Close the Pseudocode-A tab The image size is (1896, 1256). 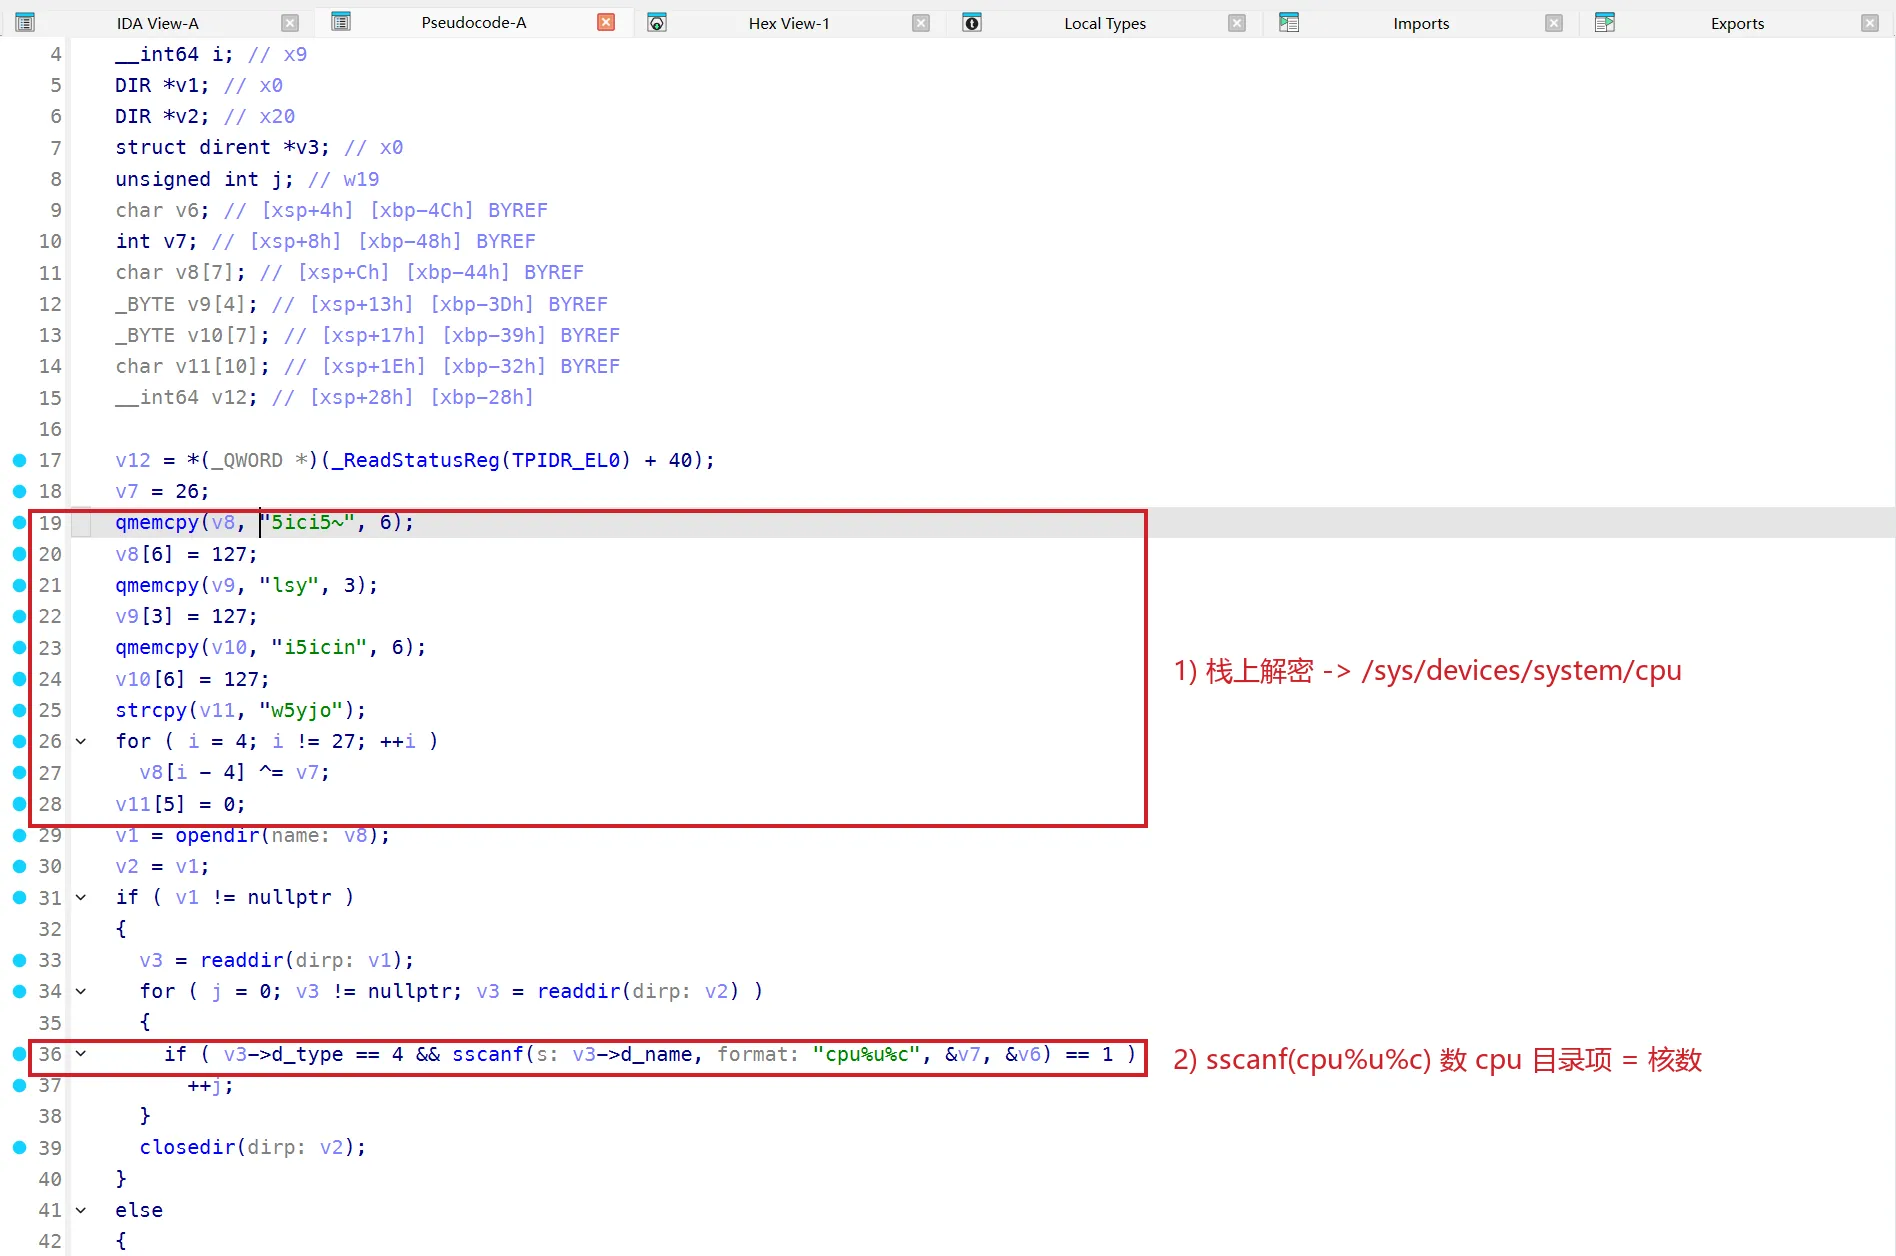point(606,22)
